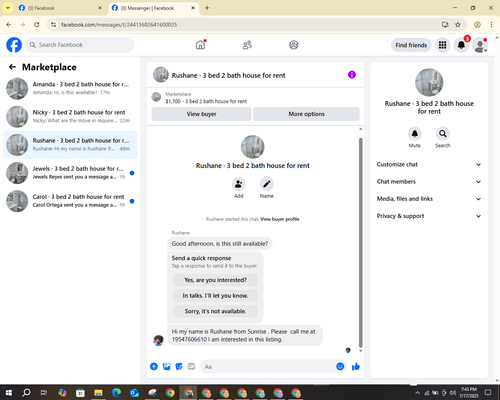Click the Name pencil icon to rename chat
The height and width of the screenshot is (400, 500).
click(267, 184)
